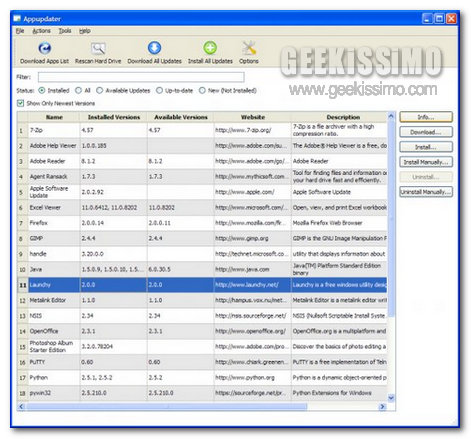Open the Actions menu
The image size is (471, 439).
tap(41, 31)
